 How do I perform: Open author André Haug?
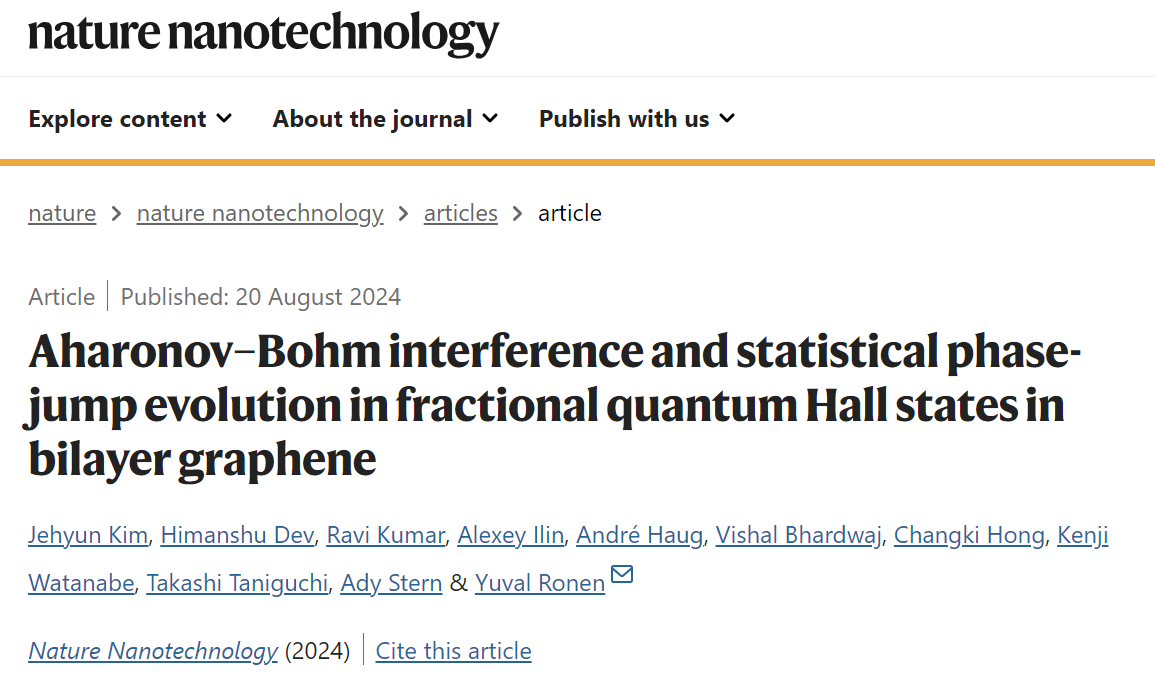[639, 535]
